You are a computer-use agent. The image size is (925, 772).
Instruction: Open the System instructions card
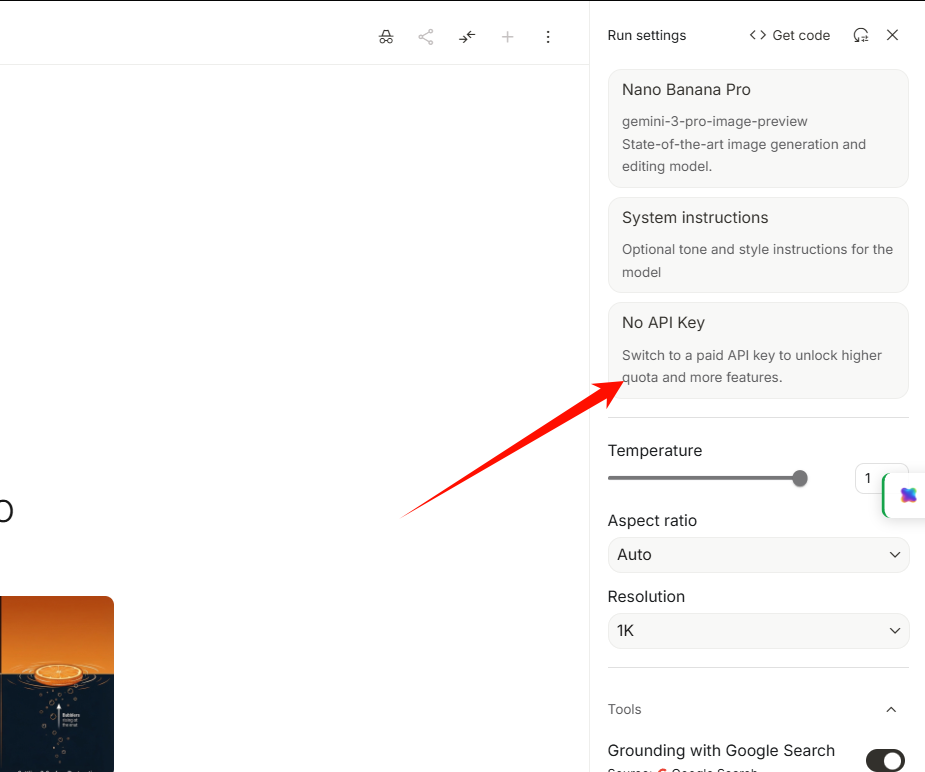pyautogui.click(x=758, y=245)
